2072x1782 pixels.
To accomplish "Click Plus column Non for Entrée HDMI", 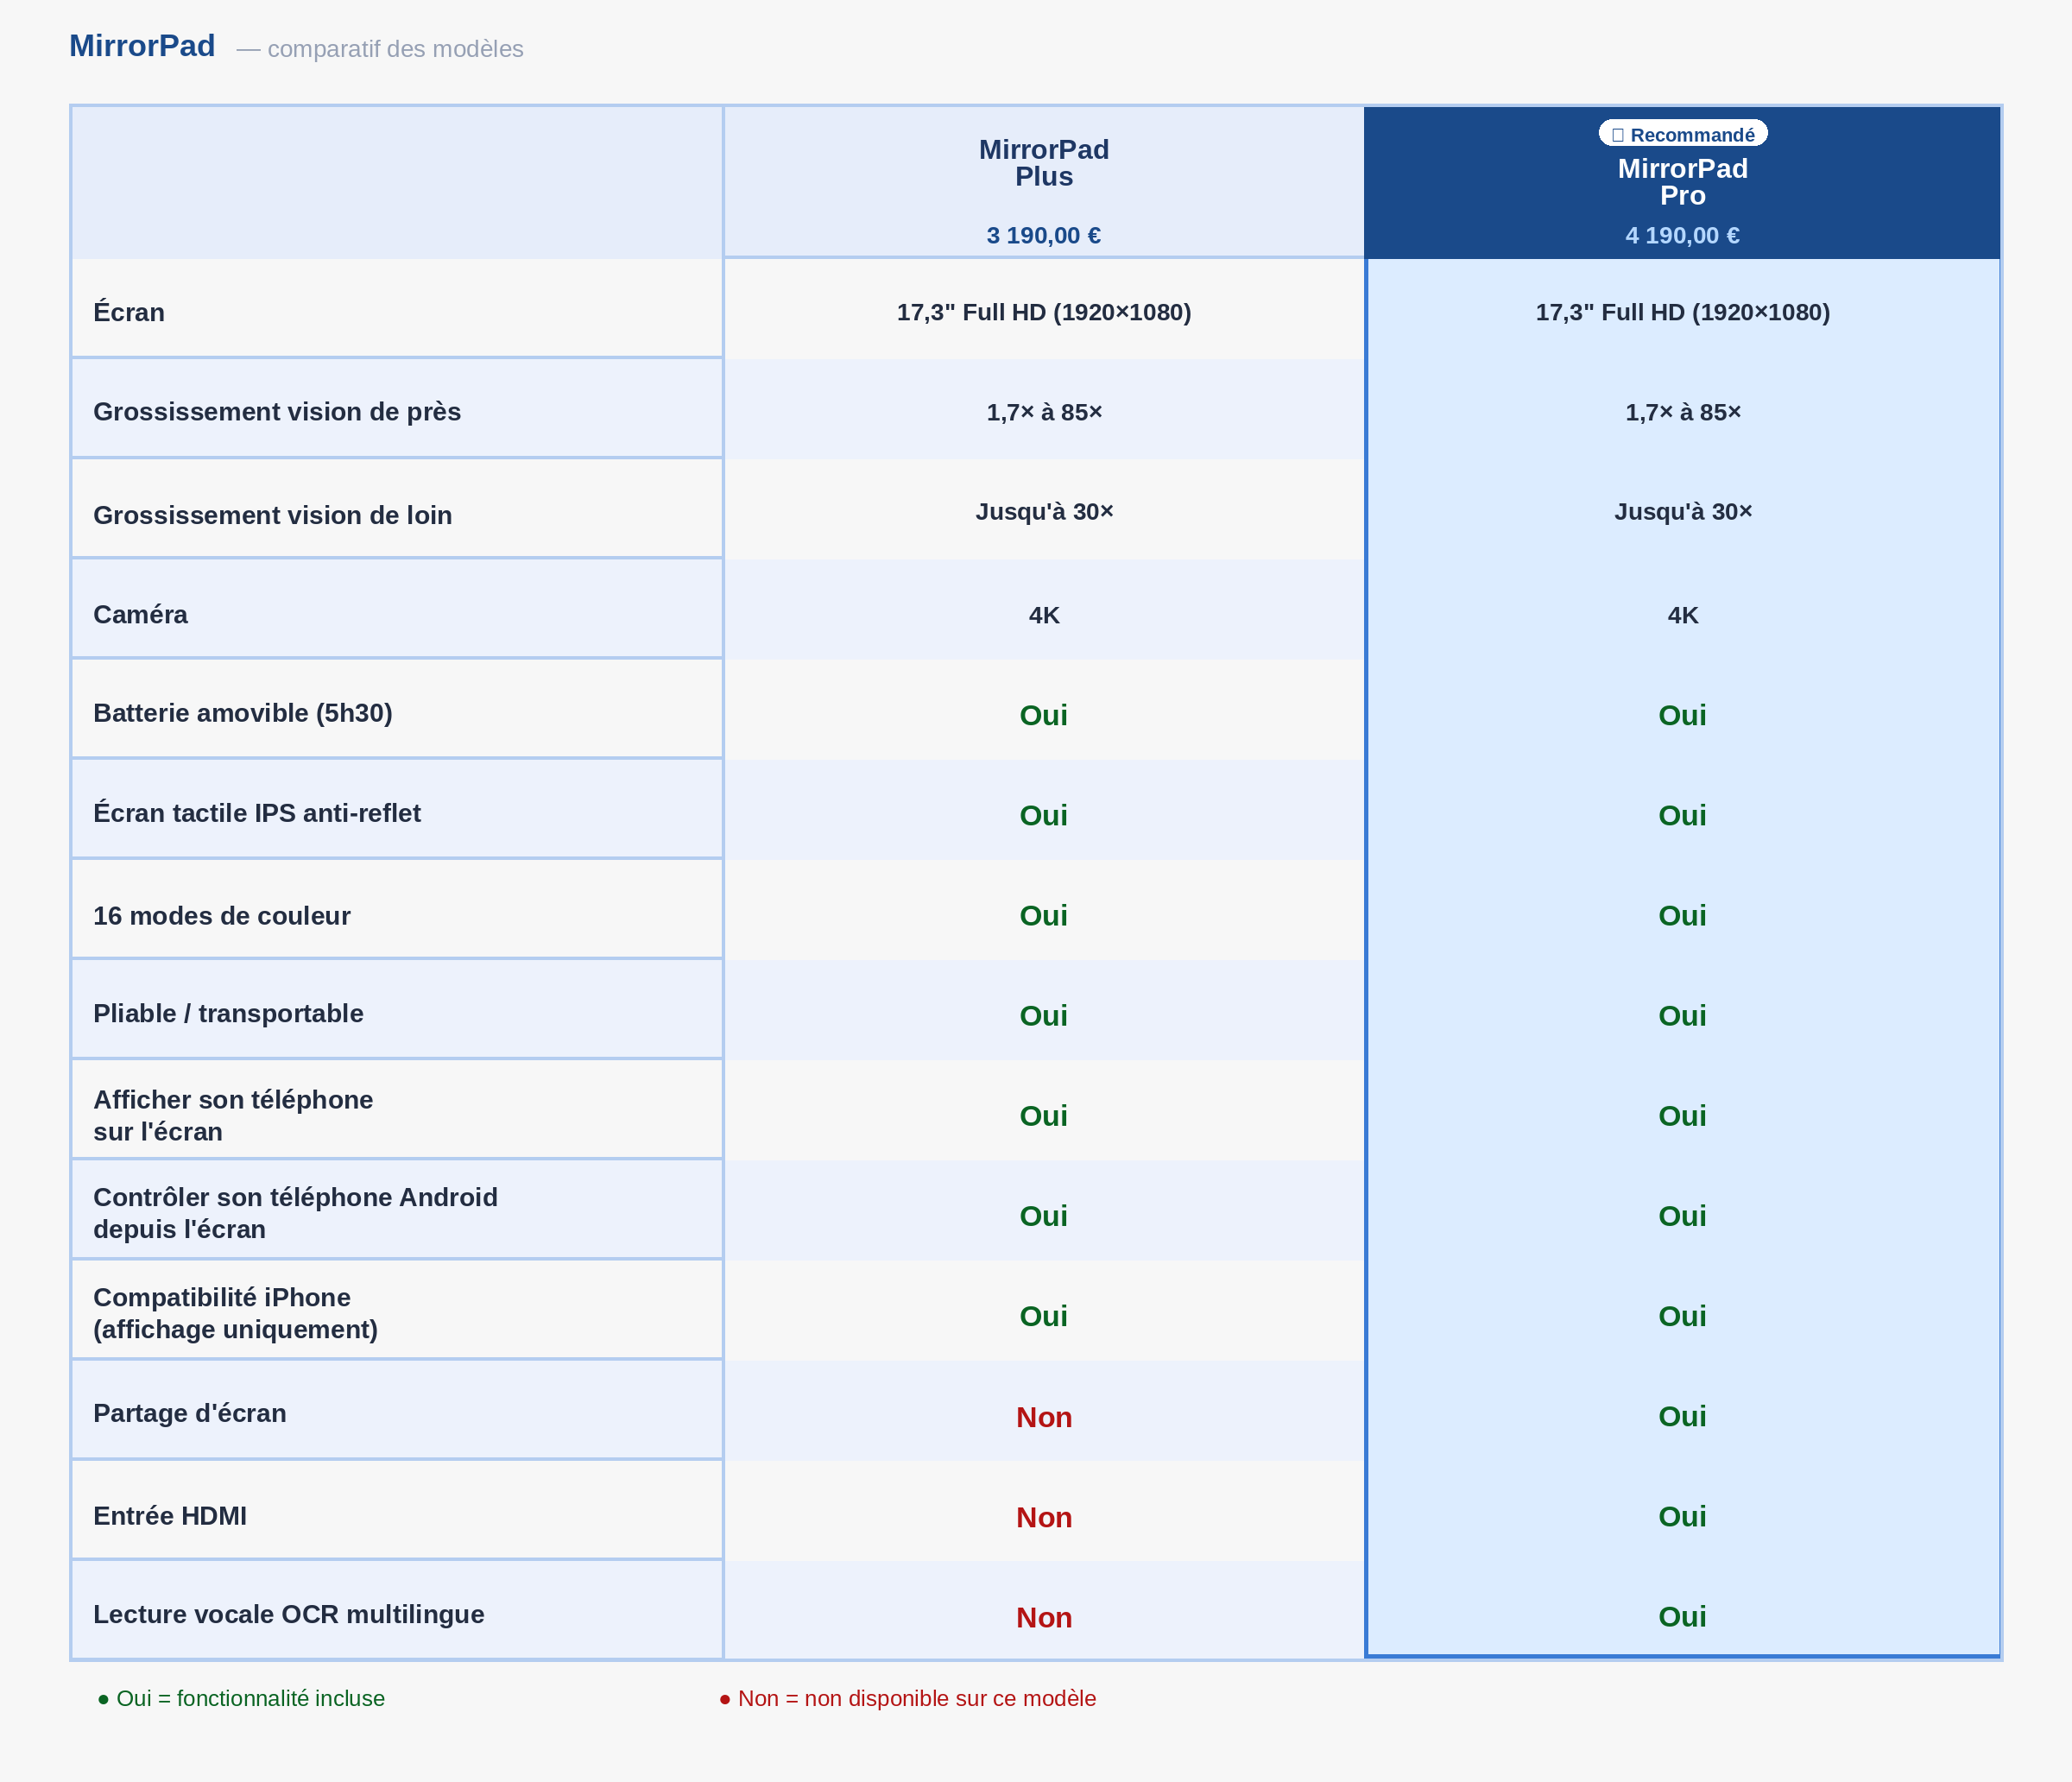I will click(x=1043, y=1517).
